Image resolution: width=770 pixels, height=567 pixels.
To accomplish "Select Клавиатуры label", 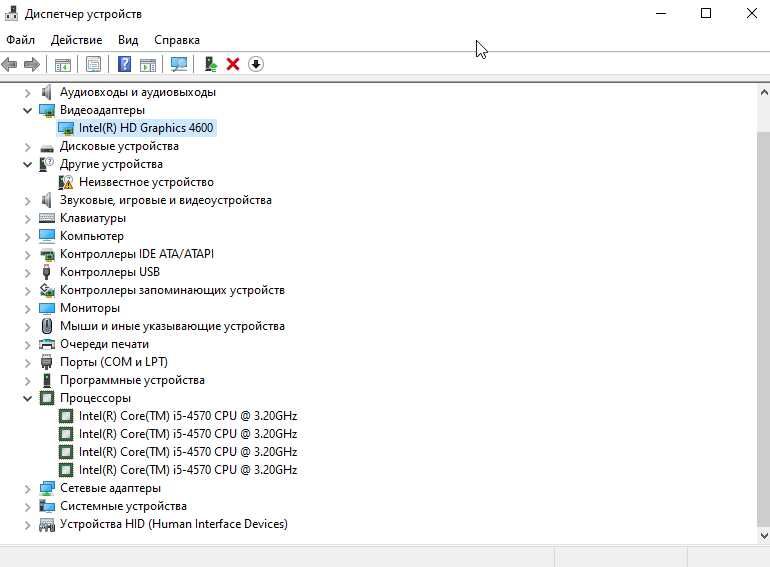I will pos(93,218).
